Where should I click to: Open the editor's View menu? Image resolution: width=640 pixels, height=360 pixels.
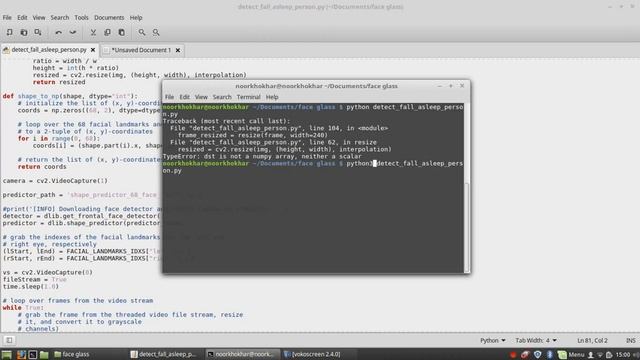coord(39,18)
